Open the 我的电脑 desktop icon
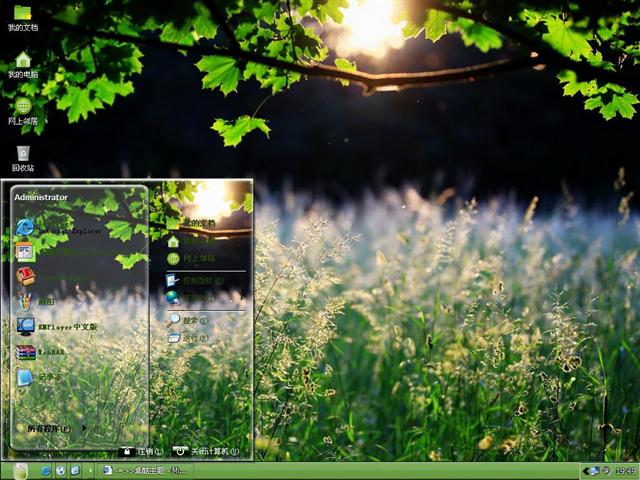The image size is (640, 480). pyautogui.click(x=22, y=62)
